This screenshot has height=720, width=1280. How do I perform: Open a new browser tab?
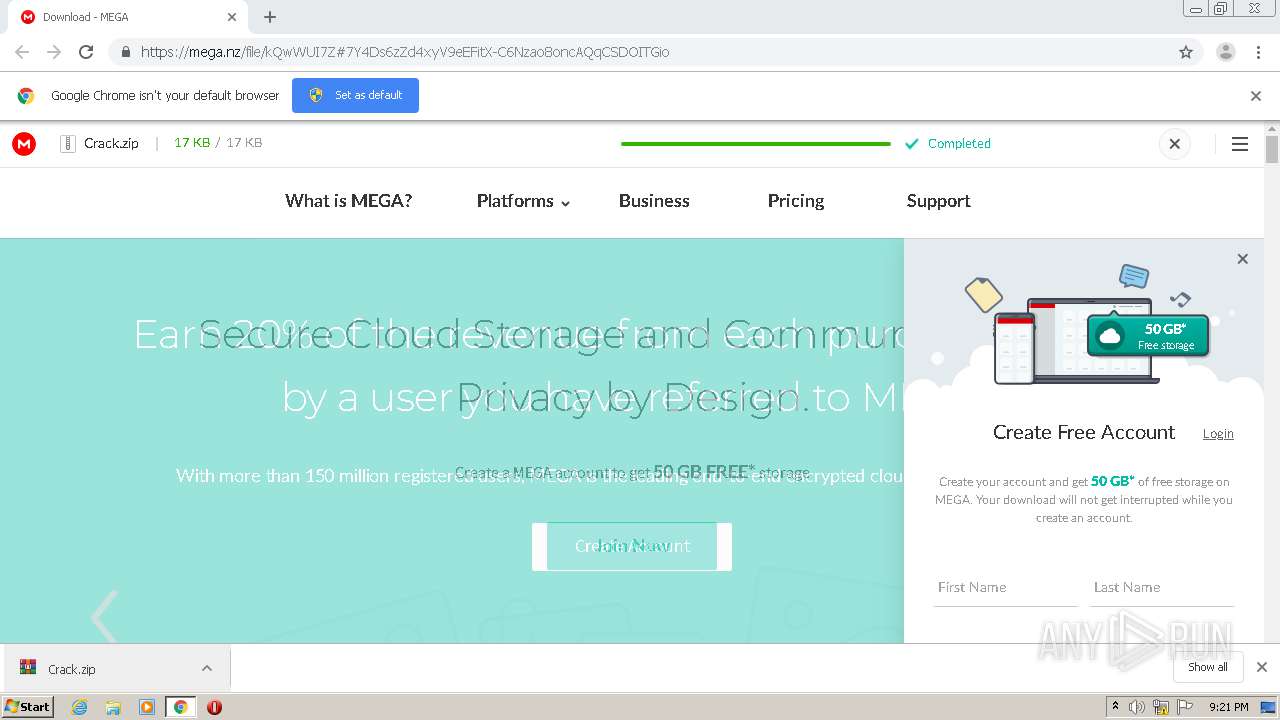coord(270,17)
